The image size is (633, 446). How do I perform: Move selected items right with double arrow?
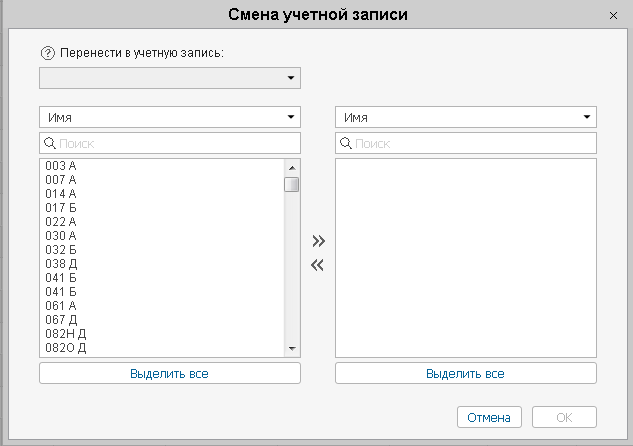pos(318,241)
